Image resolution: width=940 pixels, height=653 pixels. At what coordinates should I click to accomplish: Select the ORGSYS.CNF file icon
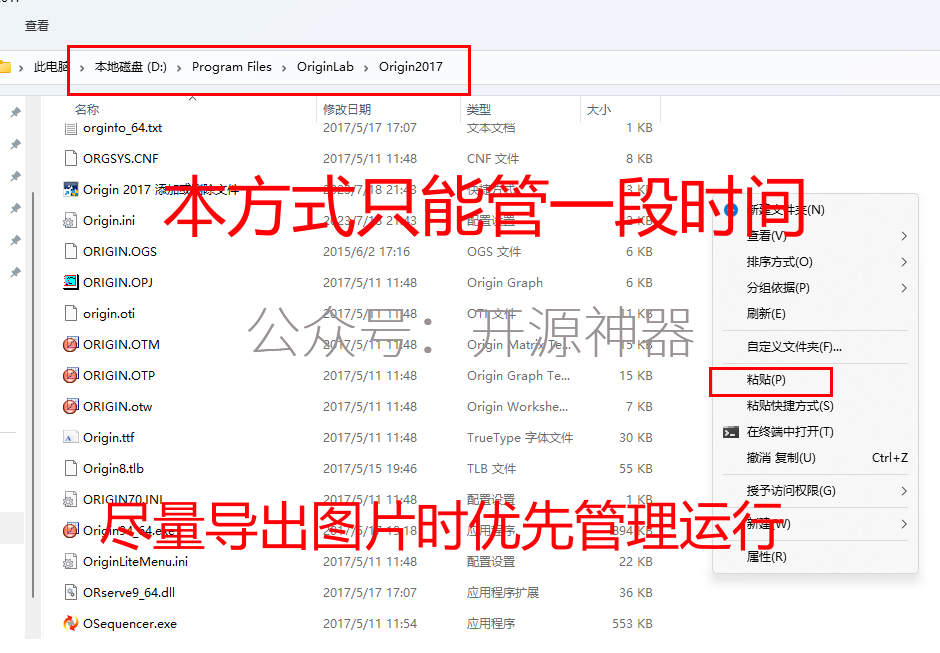tap(71, 158)
